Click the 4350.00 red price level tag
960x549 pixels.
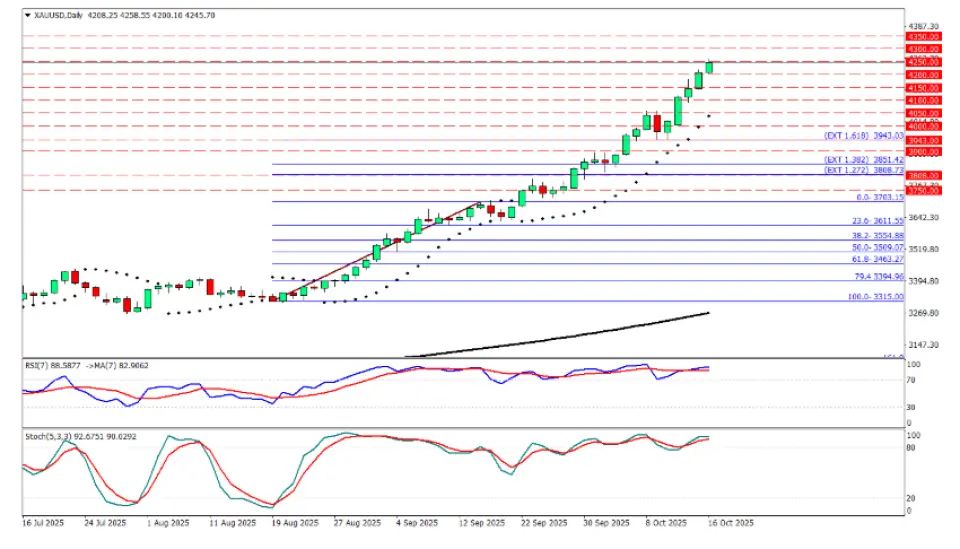click(923, 35)
